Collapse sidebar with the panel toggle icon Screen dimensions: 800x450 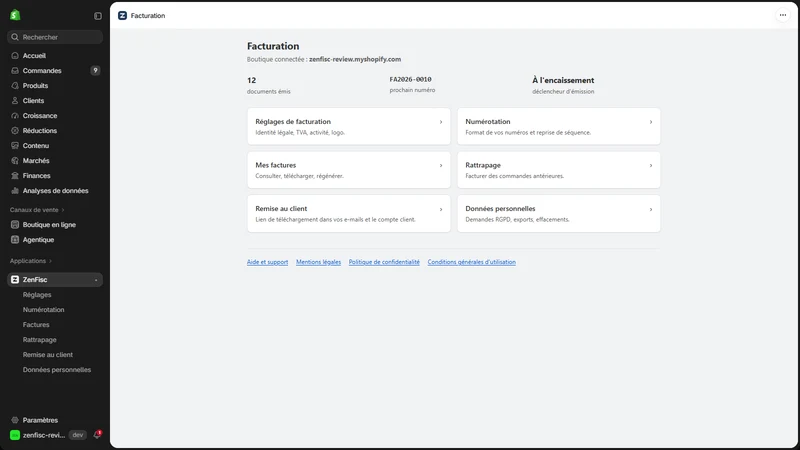coord(98,16)
